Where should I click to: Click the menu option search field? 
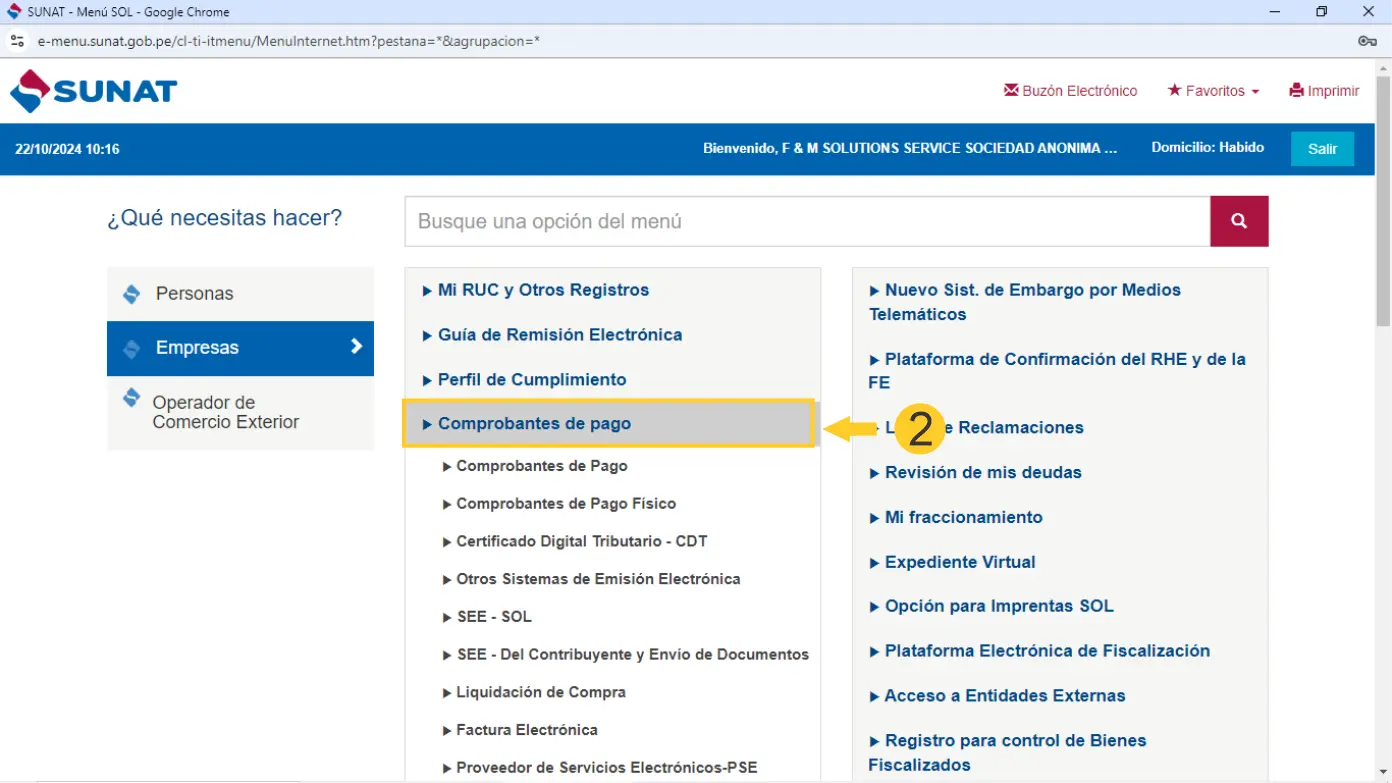click(x=807, y=221)
